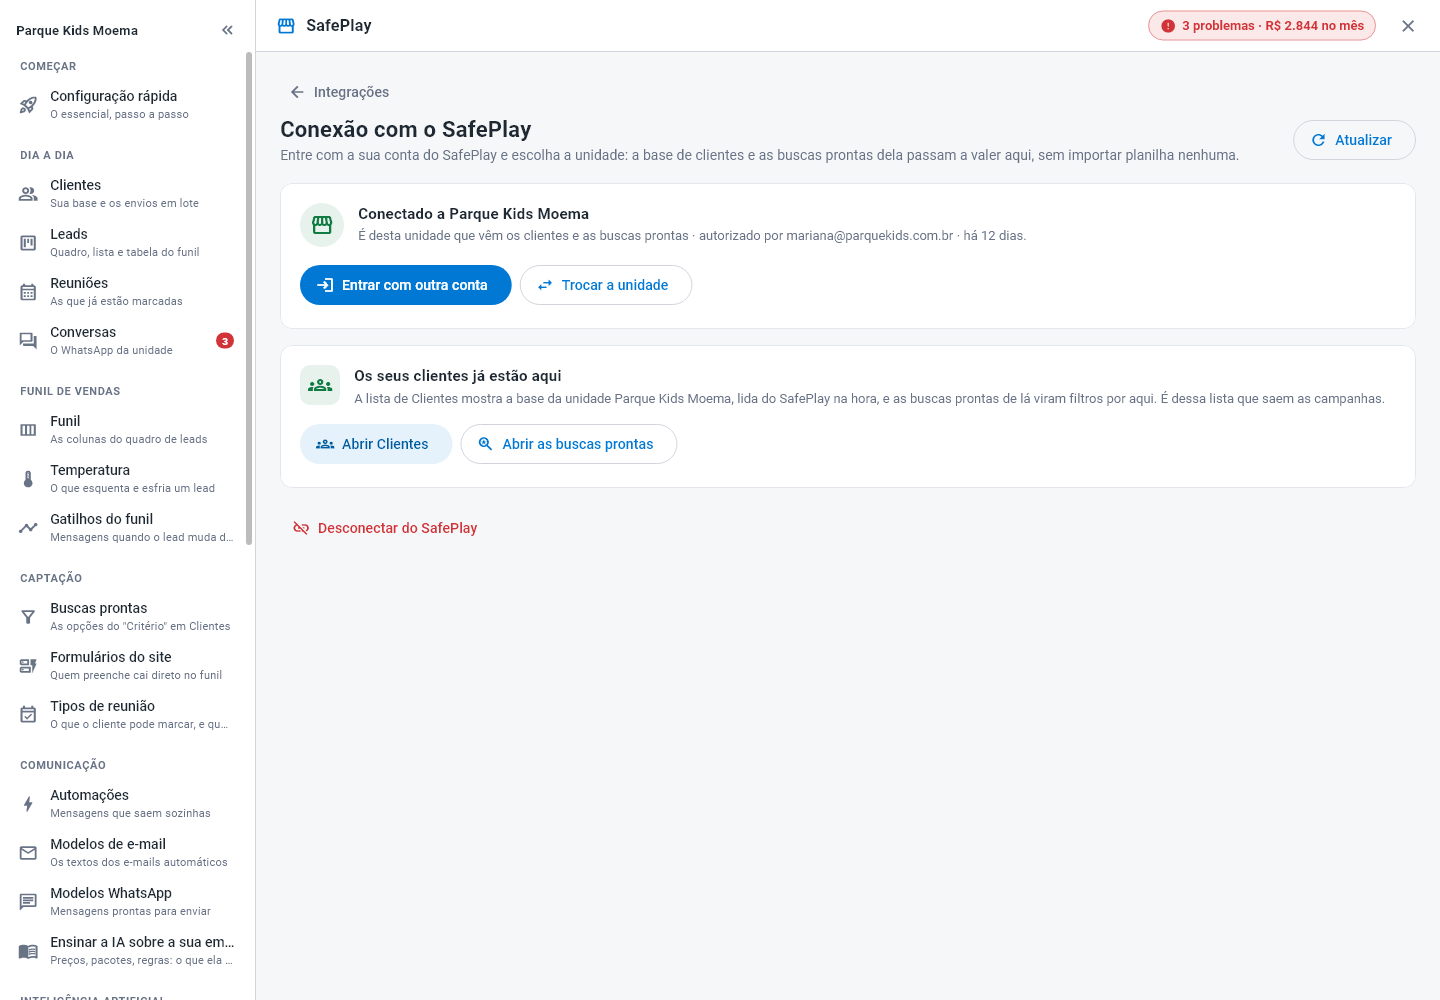
Task: Open the 3 problemas R$ 2.844 pill
Action: 1262,26
